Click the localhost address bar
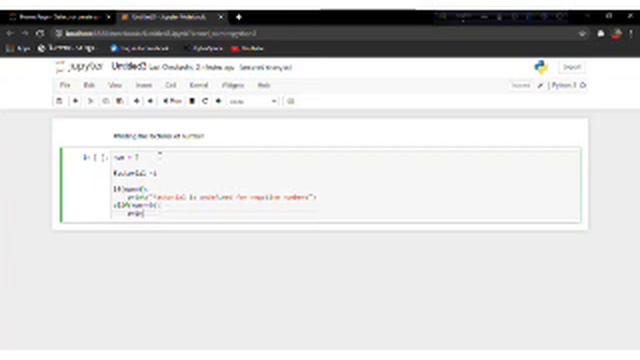This screenshot has width=640, height=360. 318,33
